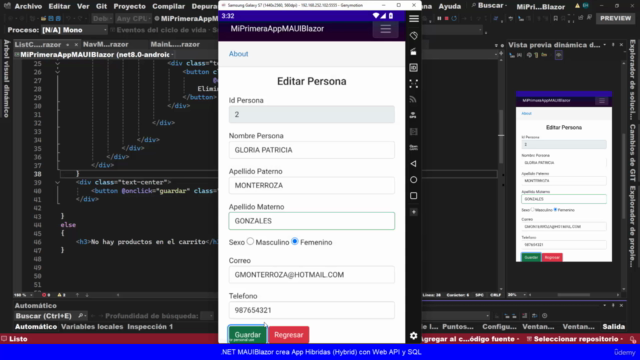
Task: Switch to Inspección 1 tab
Action: click(150, 327)
